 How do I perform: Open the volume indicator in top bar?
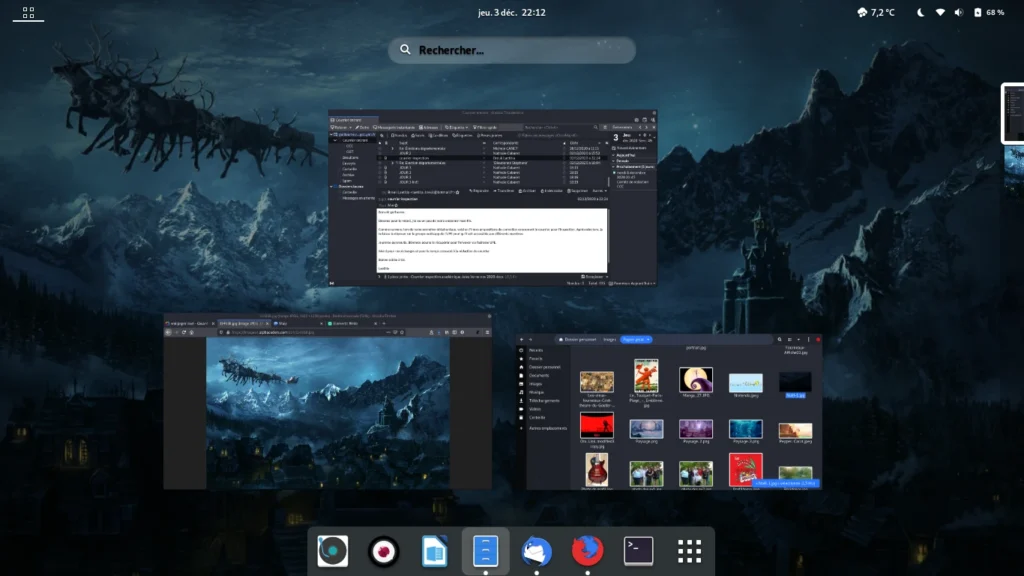(x=960, y=13)
